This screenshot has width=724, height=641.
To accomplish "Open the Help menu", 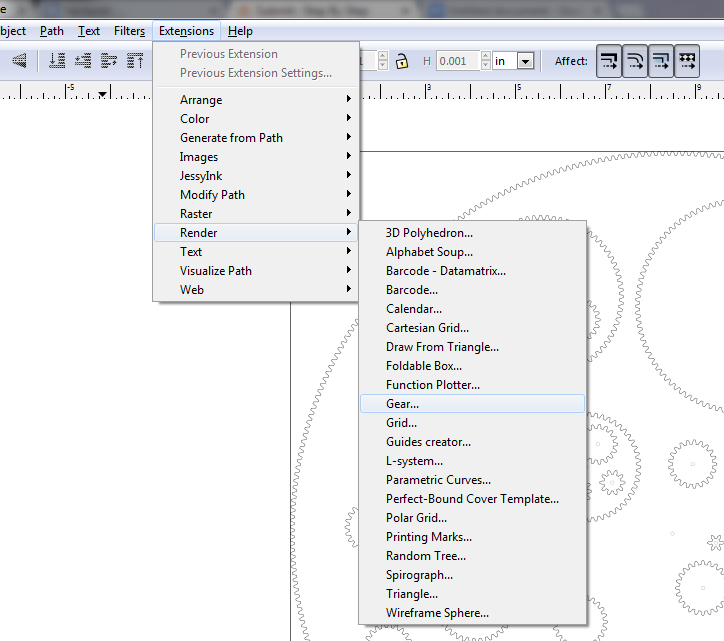I will [240, 31].
